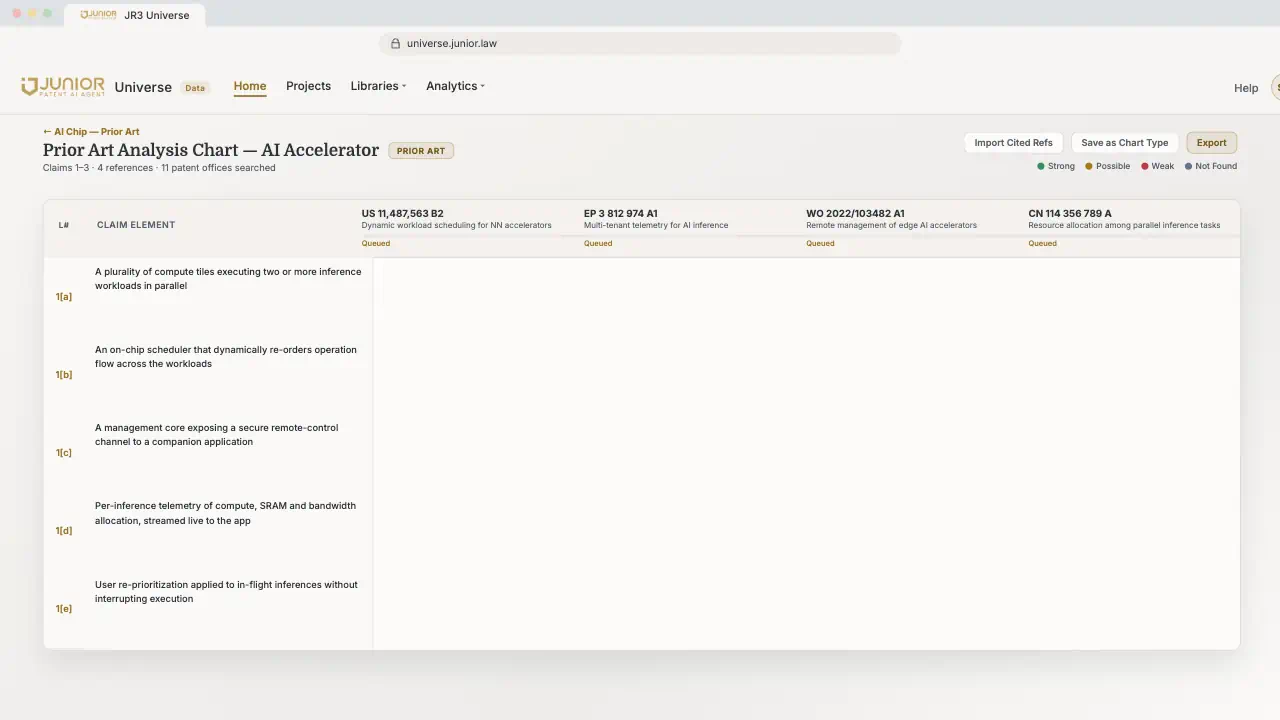Image resolution: width=1280 pixels, height=720 pixels.
Task: Click the Import Cited Refs button
Action: 1013,143
